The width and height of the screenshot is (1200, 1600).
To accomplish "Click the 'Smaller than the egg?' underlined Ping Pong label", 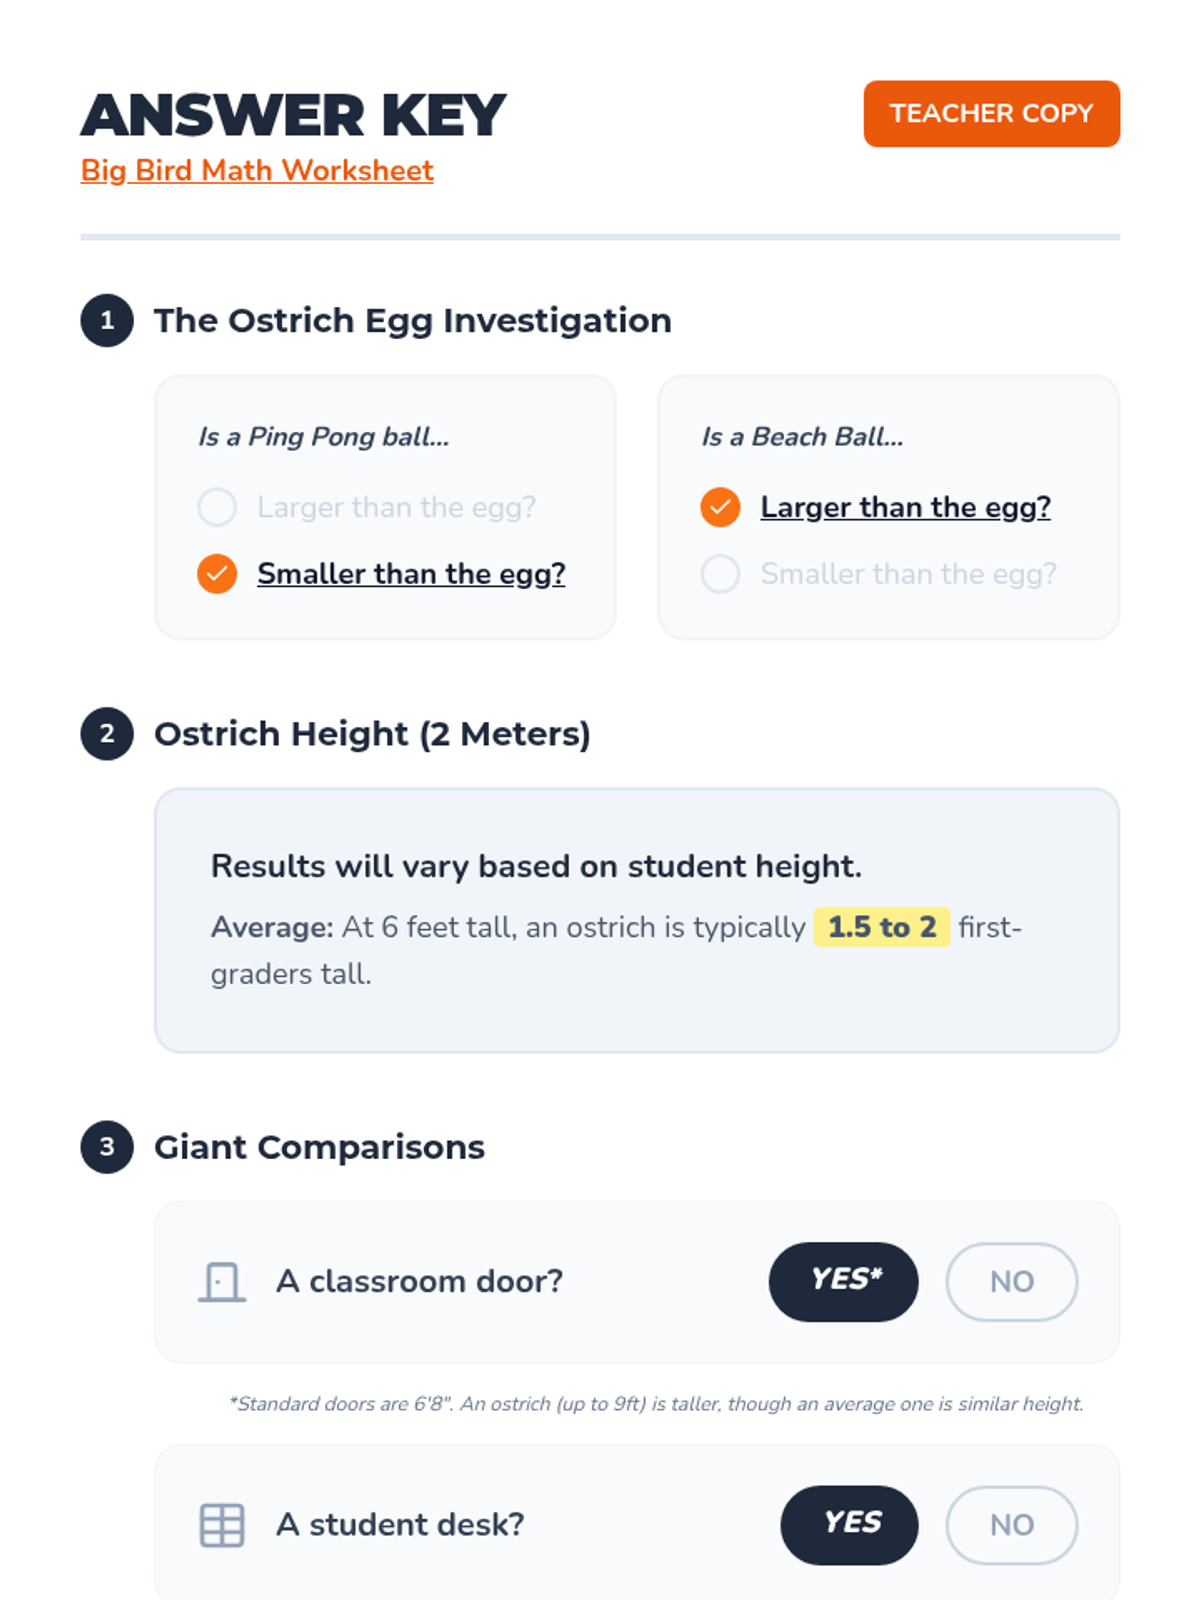I will click(411, 574).
